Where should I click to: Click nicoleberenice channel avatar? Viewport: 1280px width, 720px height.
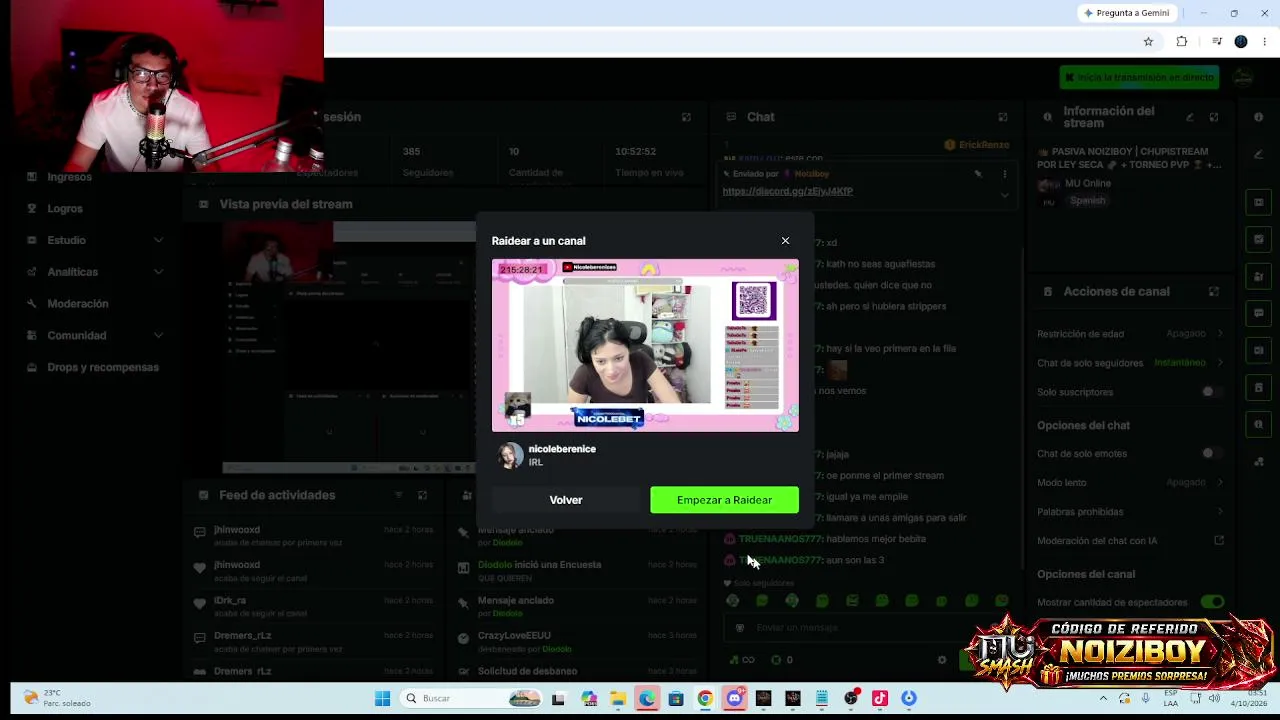pos(511,456)
